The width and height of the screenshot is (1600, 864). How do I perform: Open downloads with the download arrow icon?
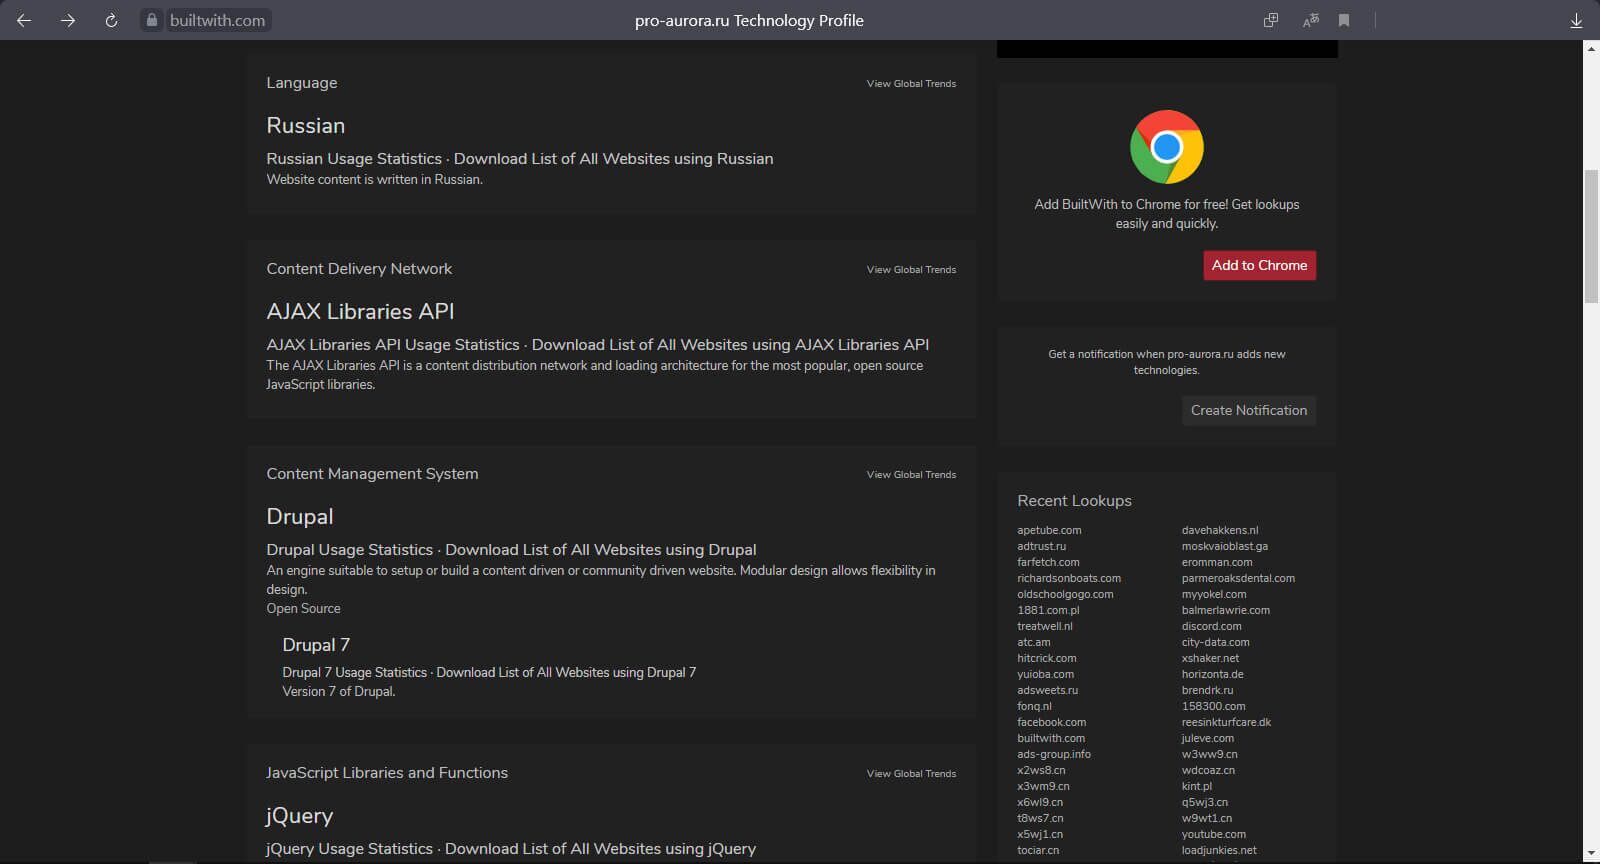(x=1576, y=20)
